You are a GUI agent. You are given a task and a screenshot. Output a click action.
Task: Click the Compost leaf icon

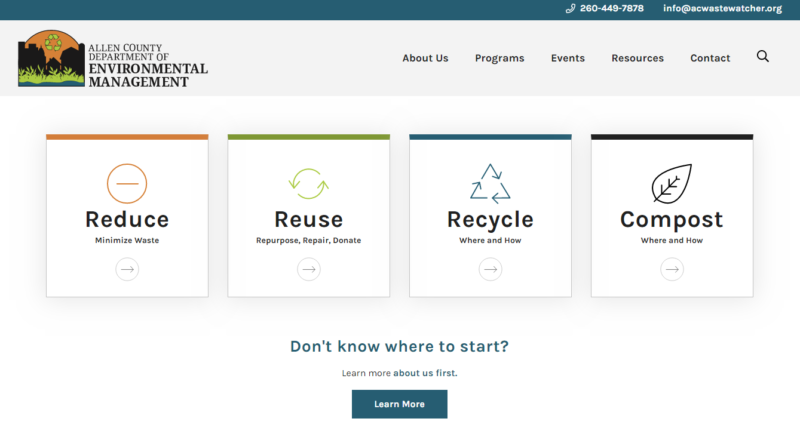click(x=671, y=184)
